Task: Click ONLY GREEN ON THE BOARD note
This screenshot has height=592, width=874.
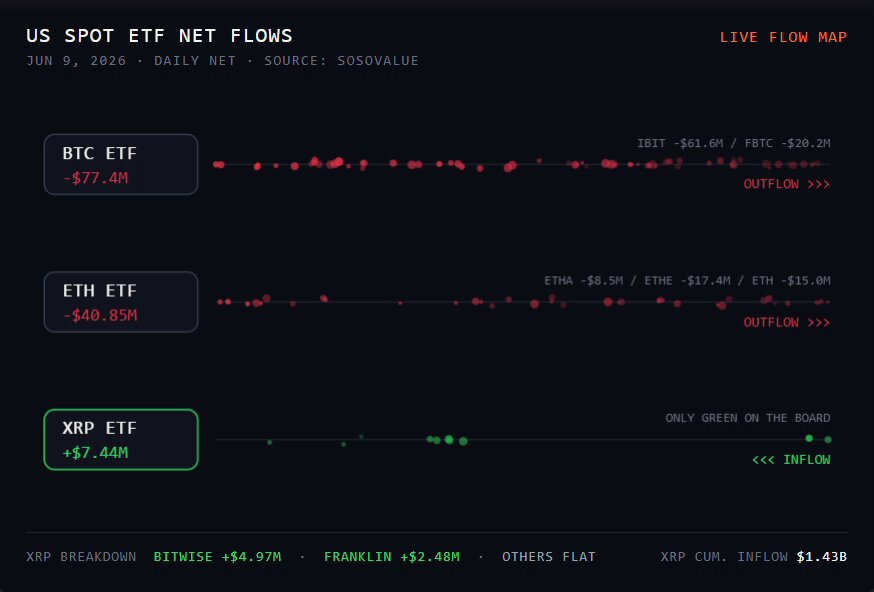Action: (747, 418)
